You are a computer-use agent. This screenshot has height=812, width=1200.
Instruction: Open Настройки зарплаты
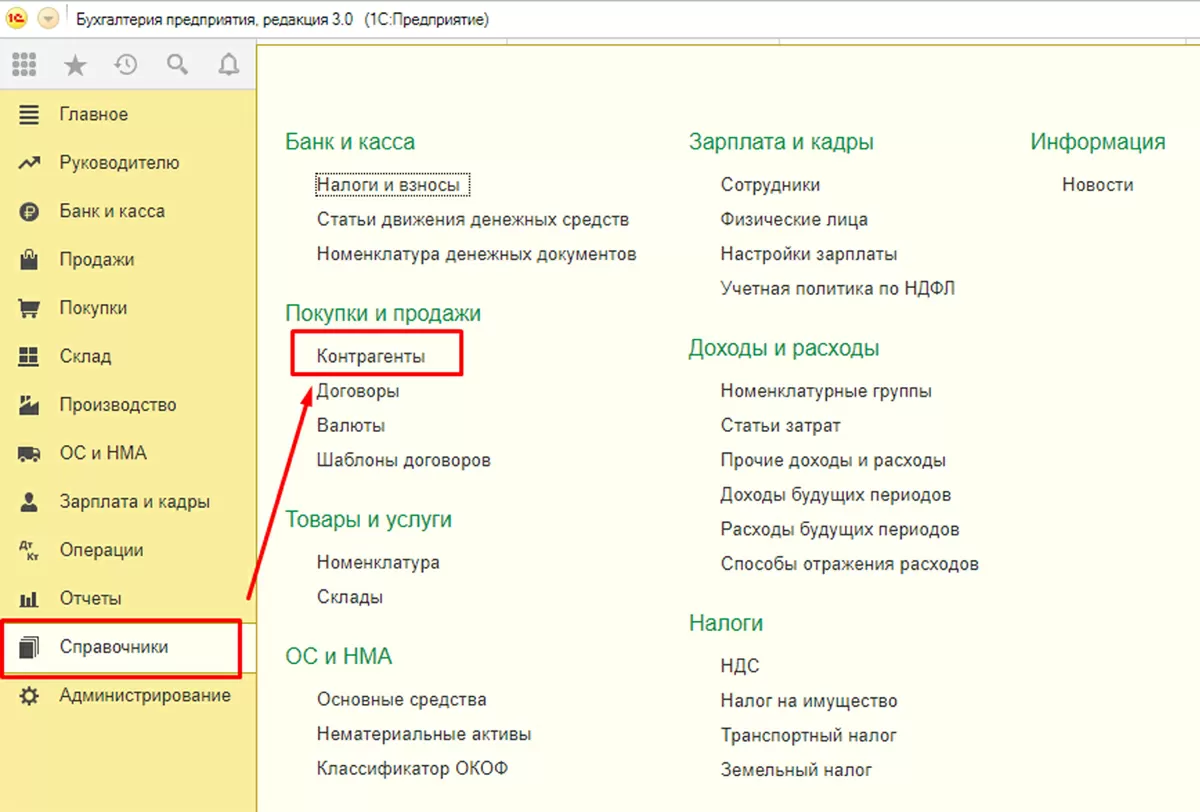click(809, 254)
